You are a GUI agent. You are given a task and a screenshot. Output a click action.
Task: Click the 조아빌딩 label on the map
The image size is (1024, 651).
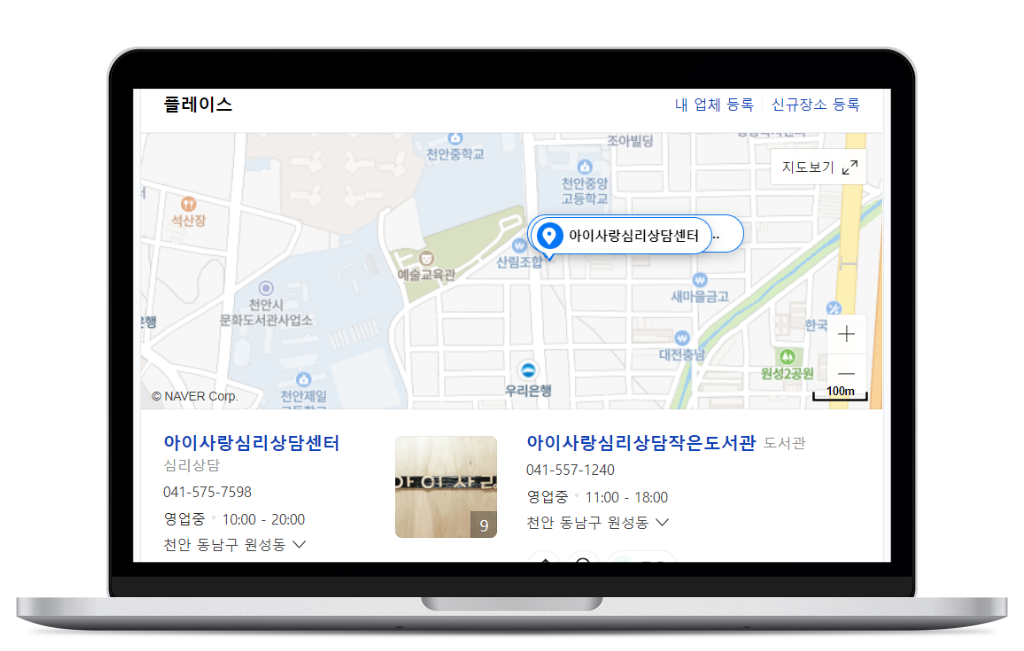[x=630, y=140]
